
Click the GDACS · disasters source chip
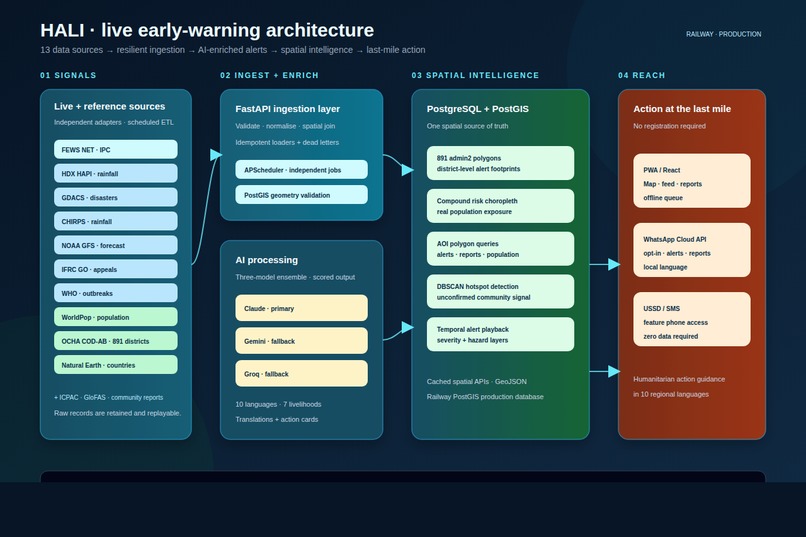[x=116, y=197]
